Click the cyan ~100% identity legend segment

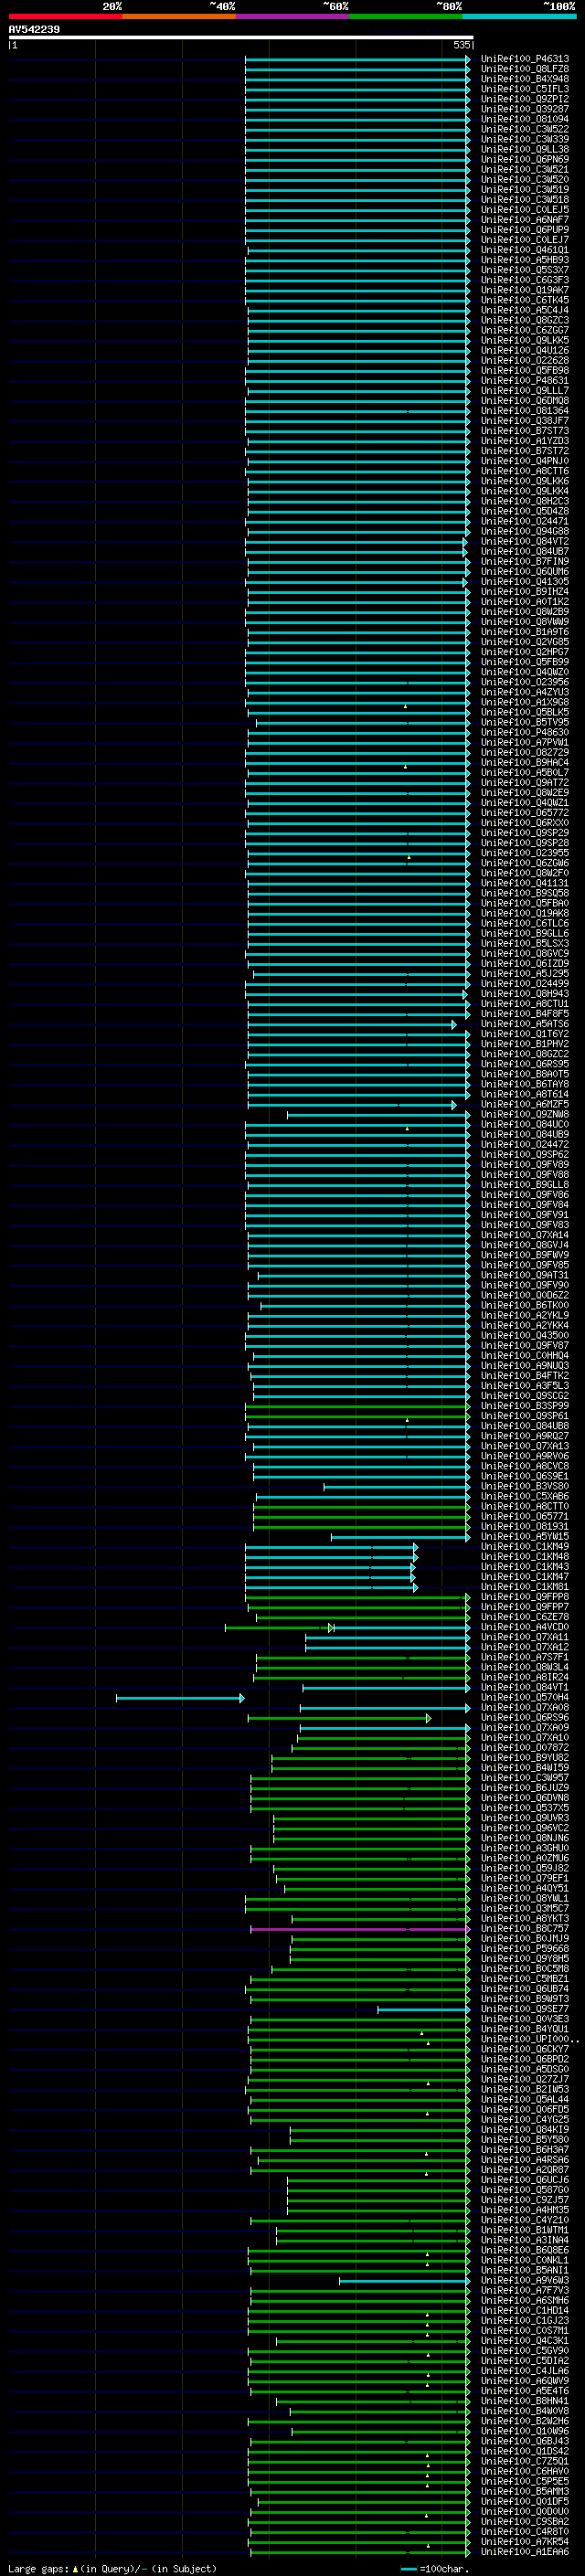520,16
